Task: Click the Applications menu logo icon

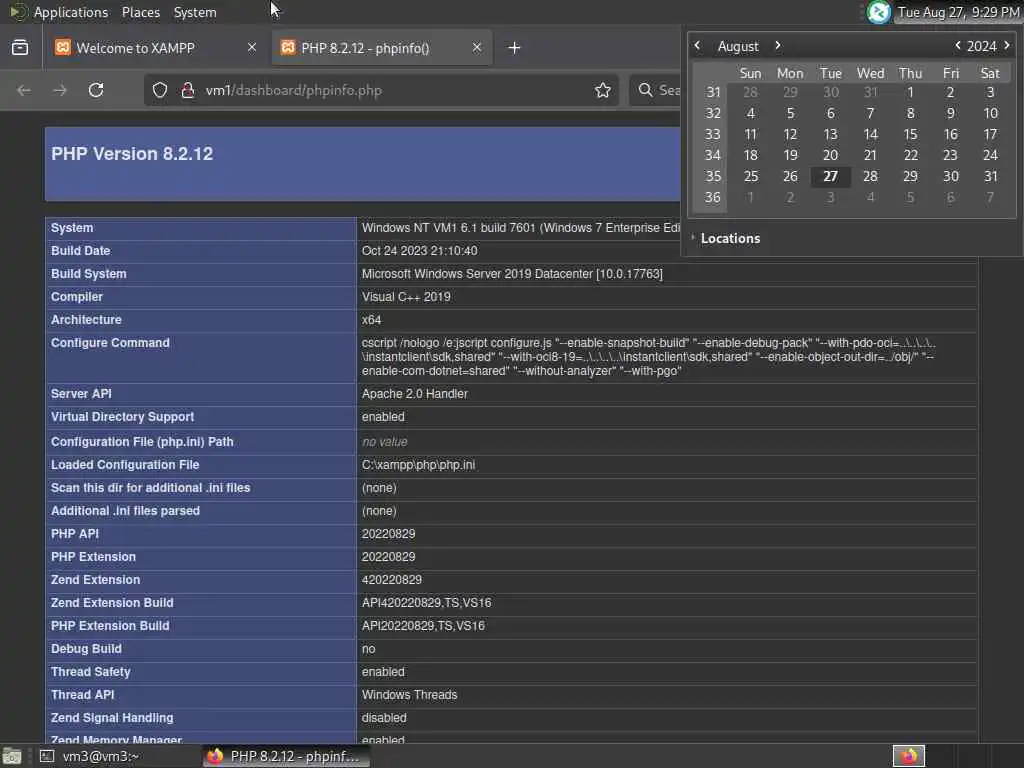Action: click(17, 12)
